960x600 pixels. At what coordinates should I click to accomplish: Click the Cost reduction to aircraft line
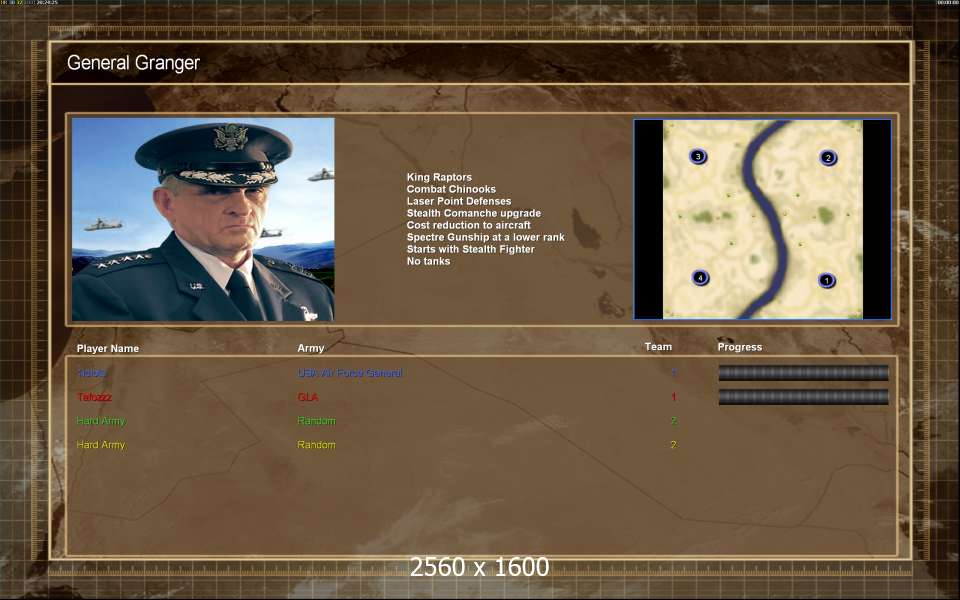[468, 225]
